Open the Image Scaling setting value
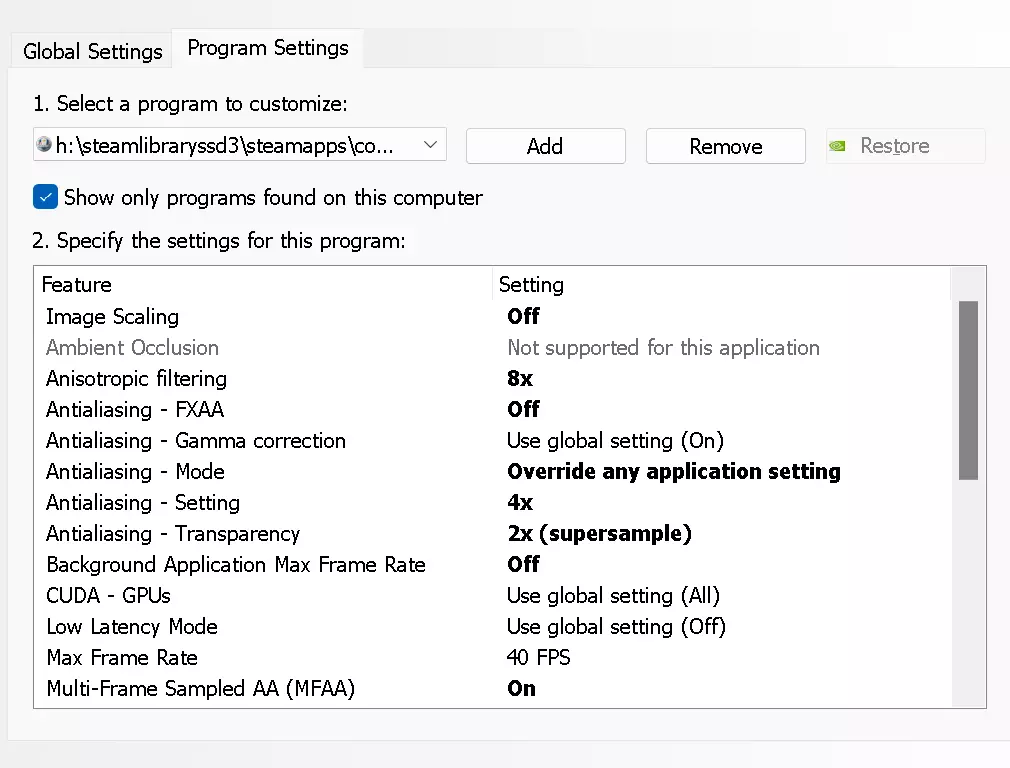 click(x=523, y=317)
